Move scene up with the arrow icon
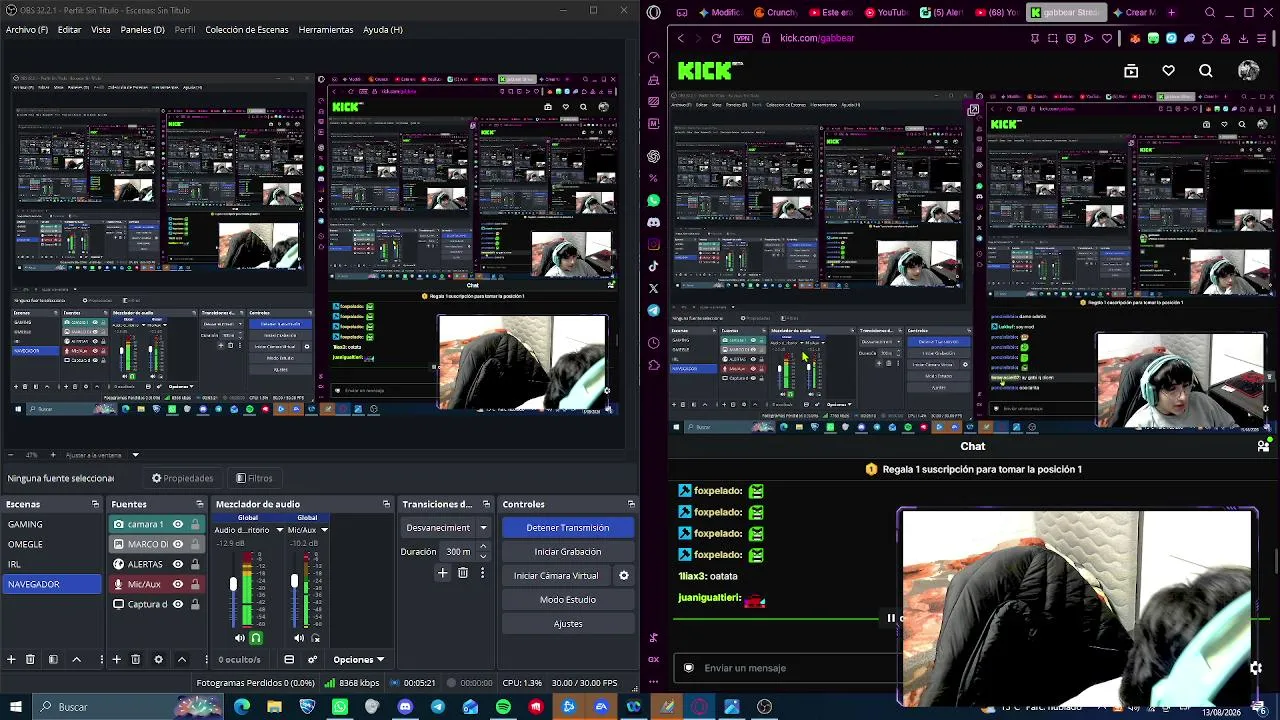1280x720 pixels. tap(76, 659)
